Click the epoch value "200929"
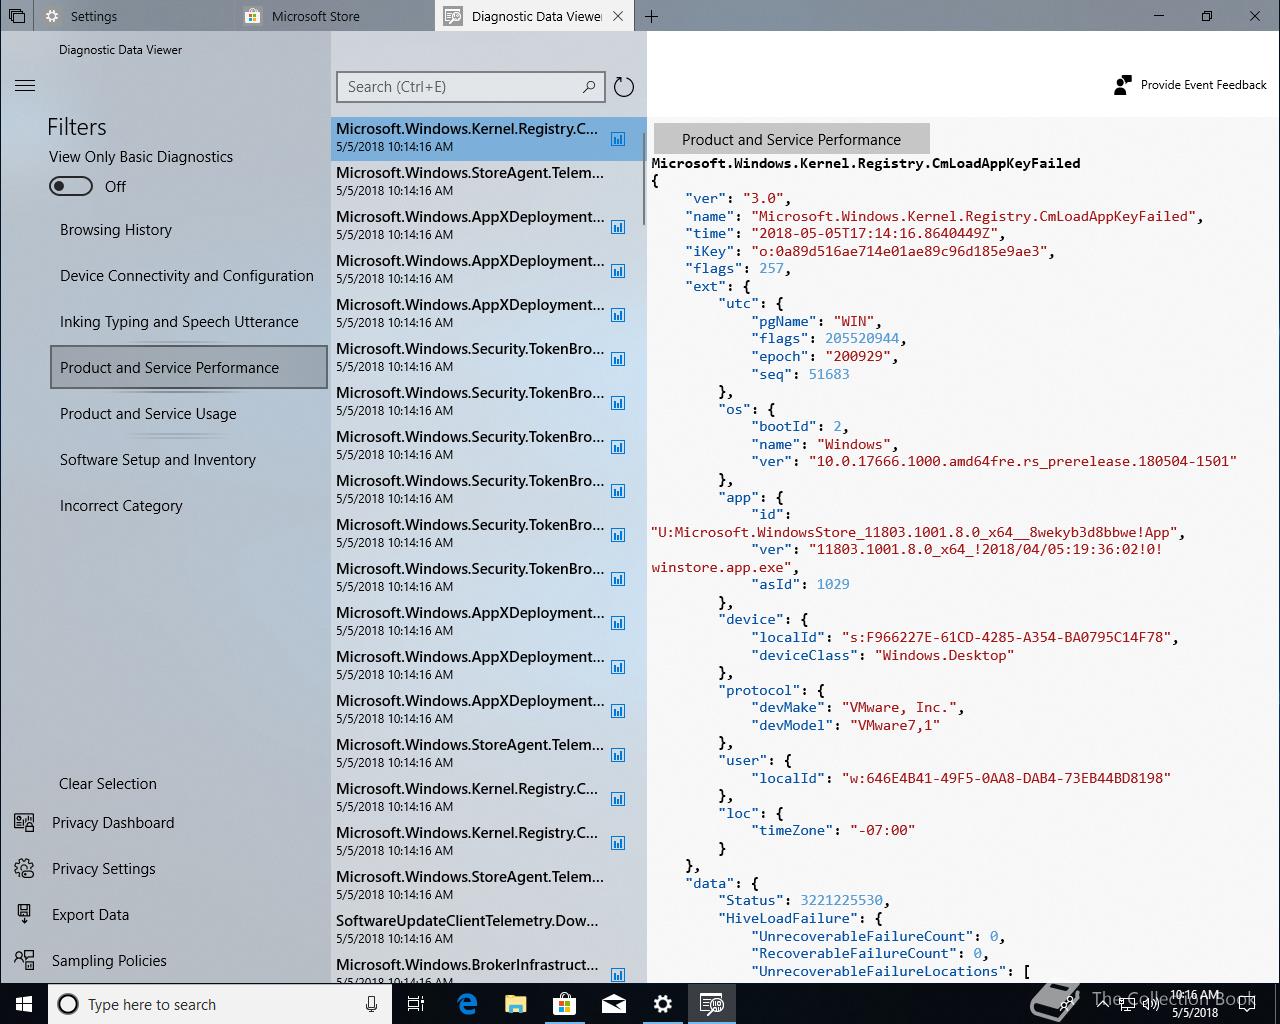The image size is (1280, 1024). coord(862,356)
